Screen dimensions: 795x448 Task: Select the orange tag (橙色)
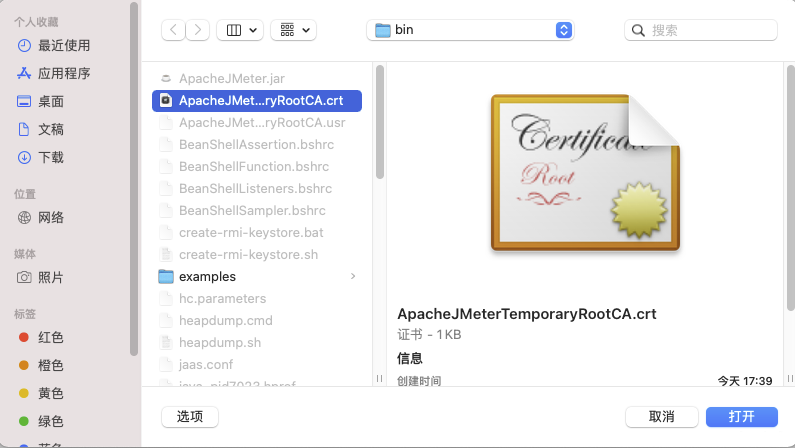coord(41,365)
